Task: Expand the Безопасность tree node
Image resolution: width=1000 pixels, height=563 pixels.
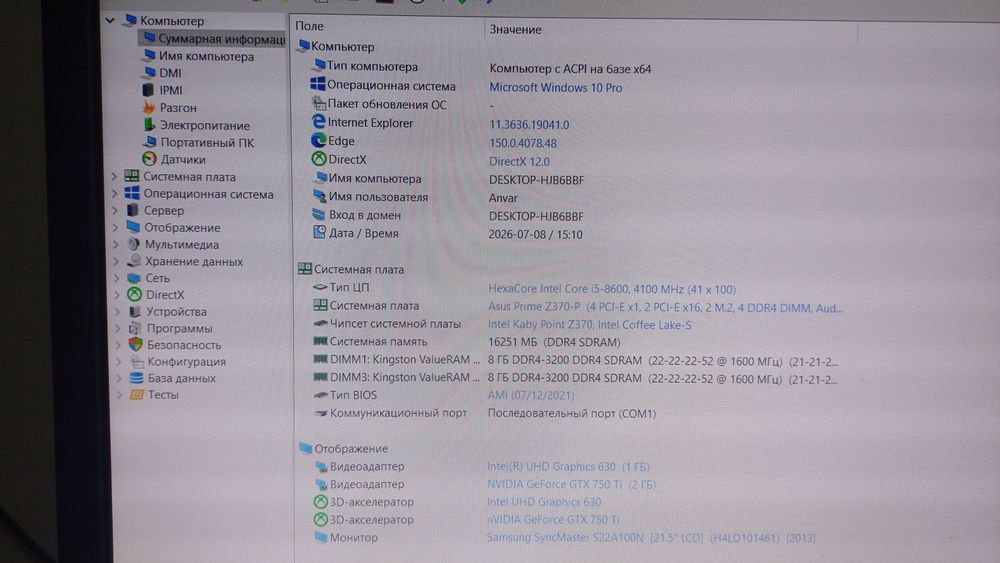Action: point(118,345)
